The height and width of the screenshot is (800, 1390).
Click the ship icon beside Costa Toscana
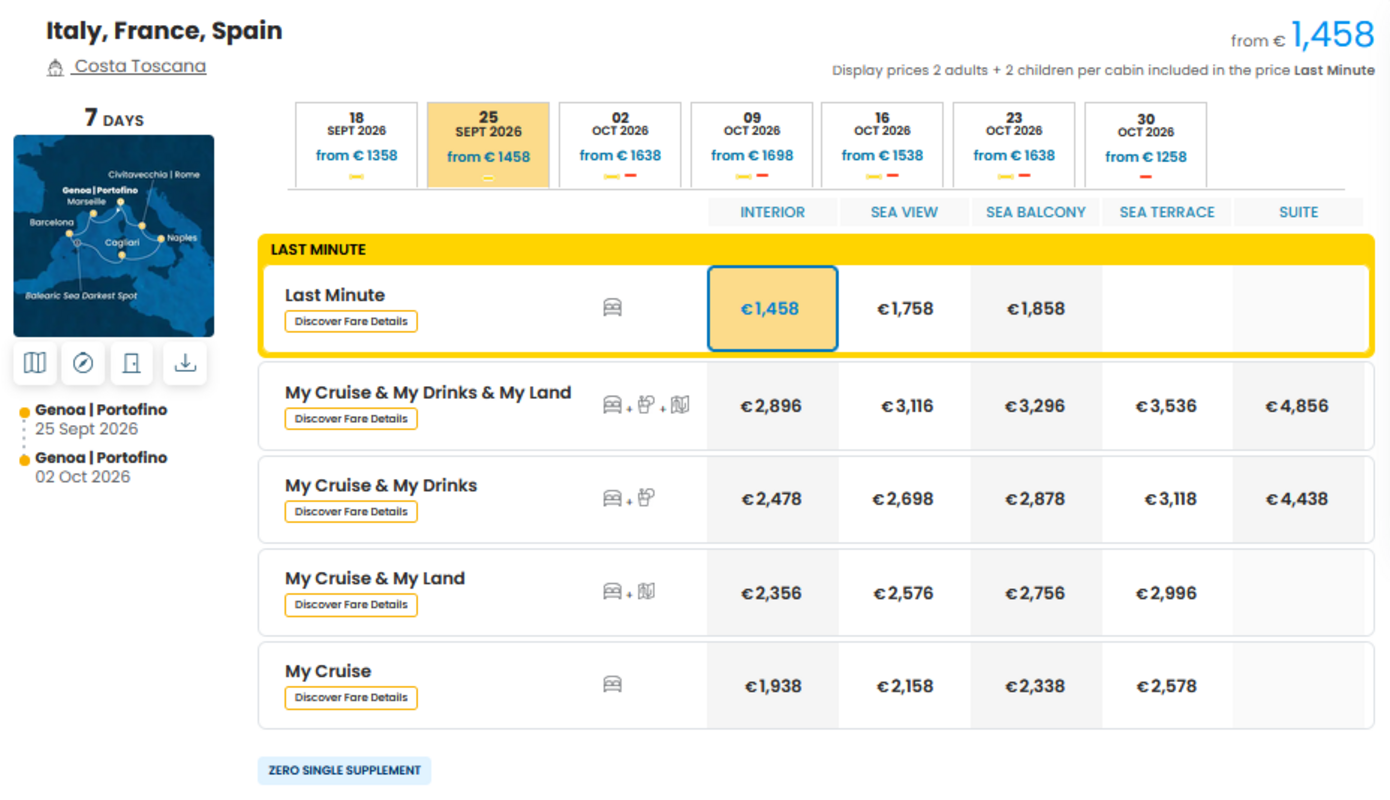[x=55, y=68]
